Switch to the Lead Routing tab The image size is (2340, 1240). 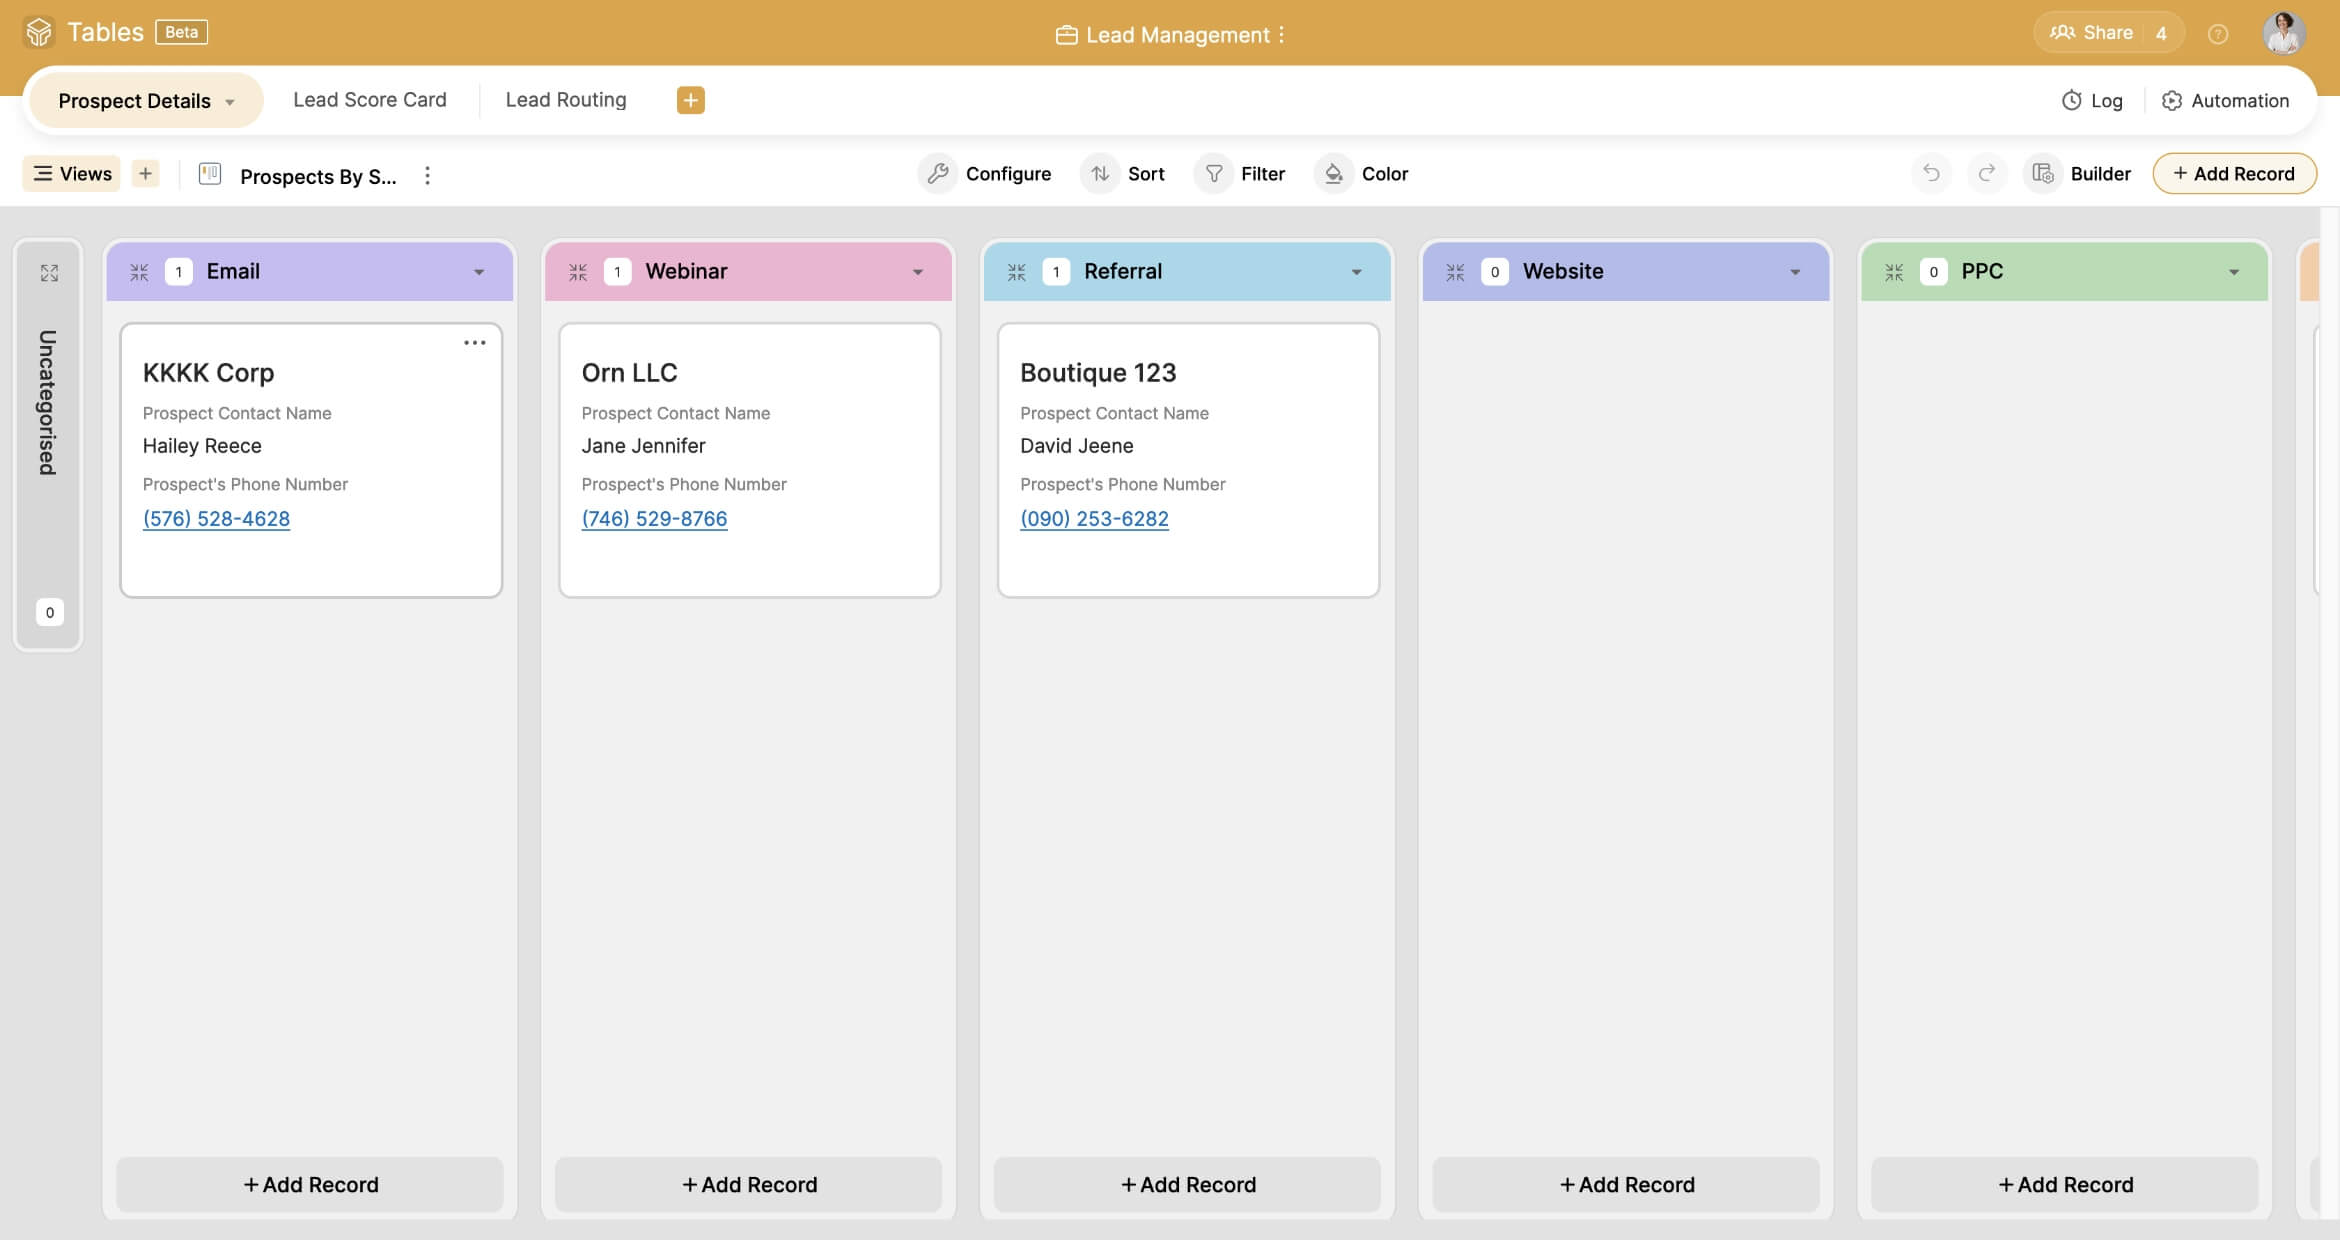point(565,99)
